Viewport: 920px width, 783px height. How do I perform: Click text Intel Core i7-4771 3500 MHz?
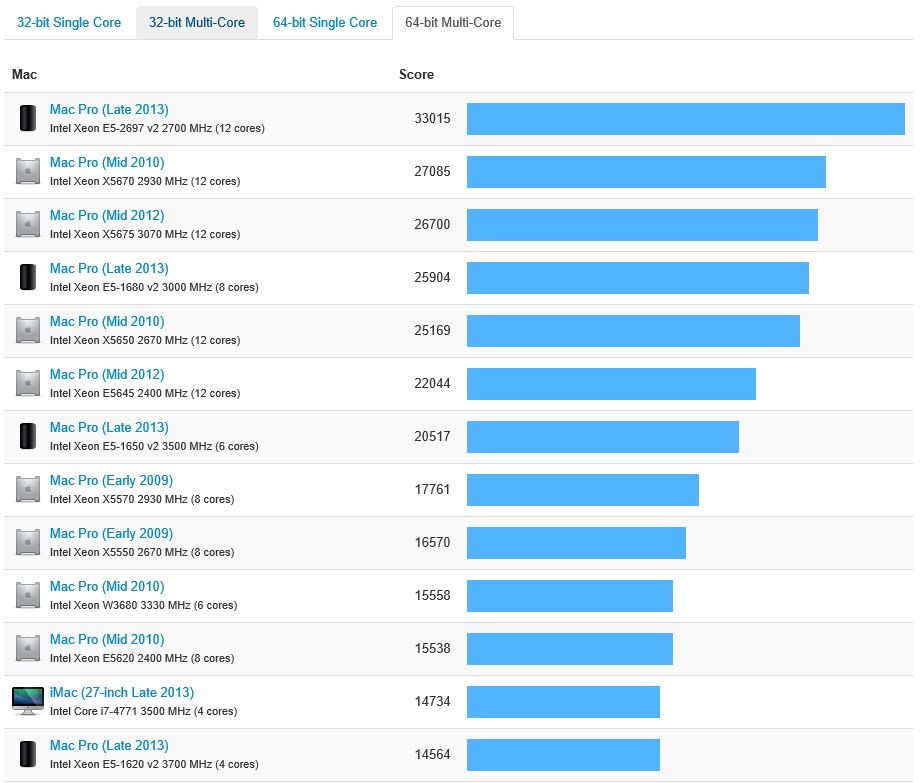120,711
